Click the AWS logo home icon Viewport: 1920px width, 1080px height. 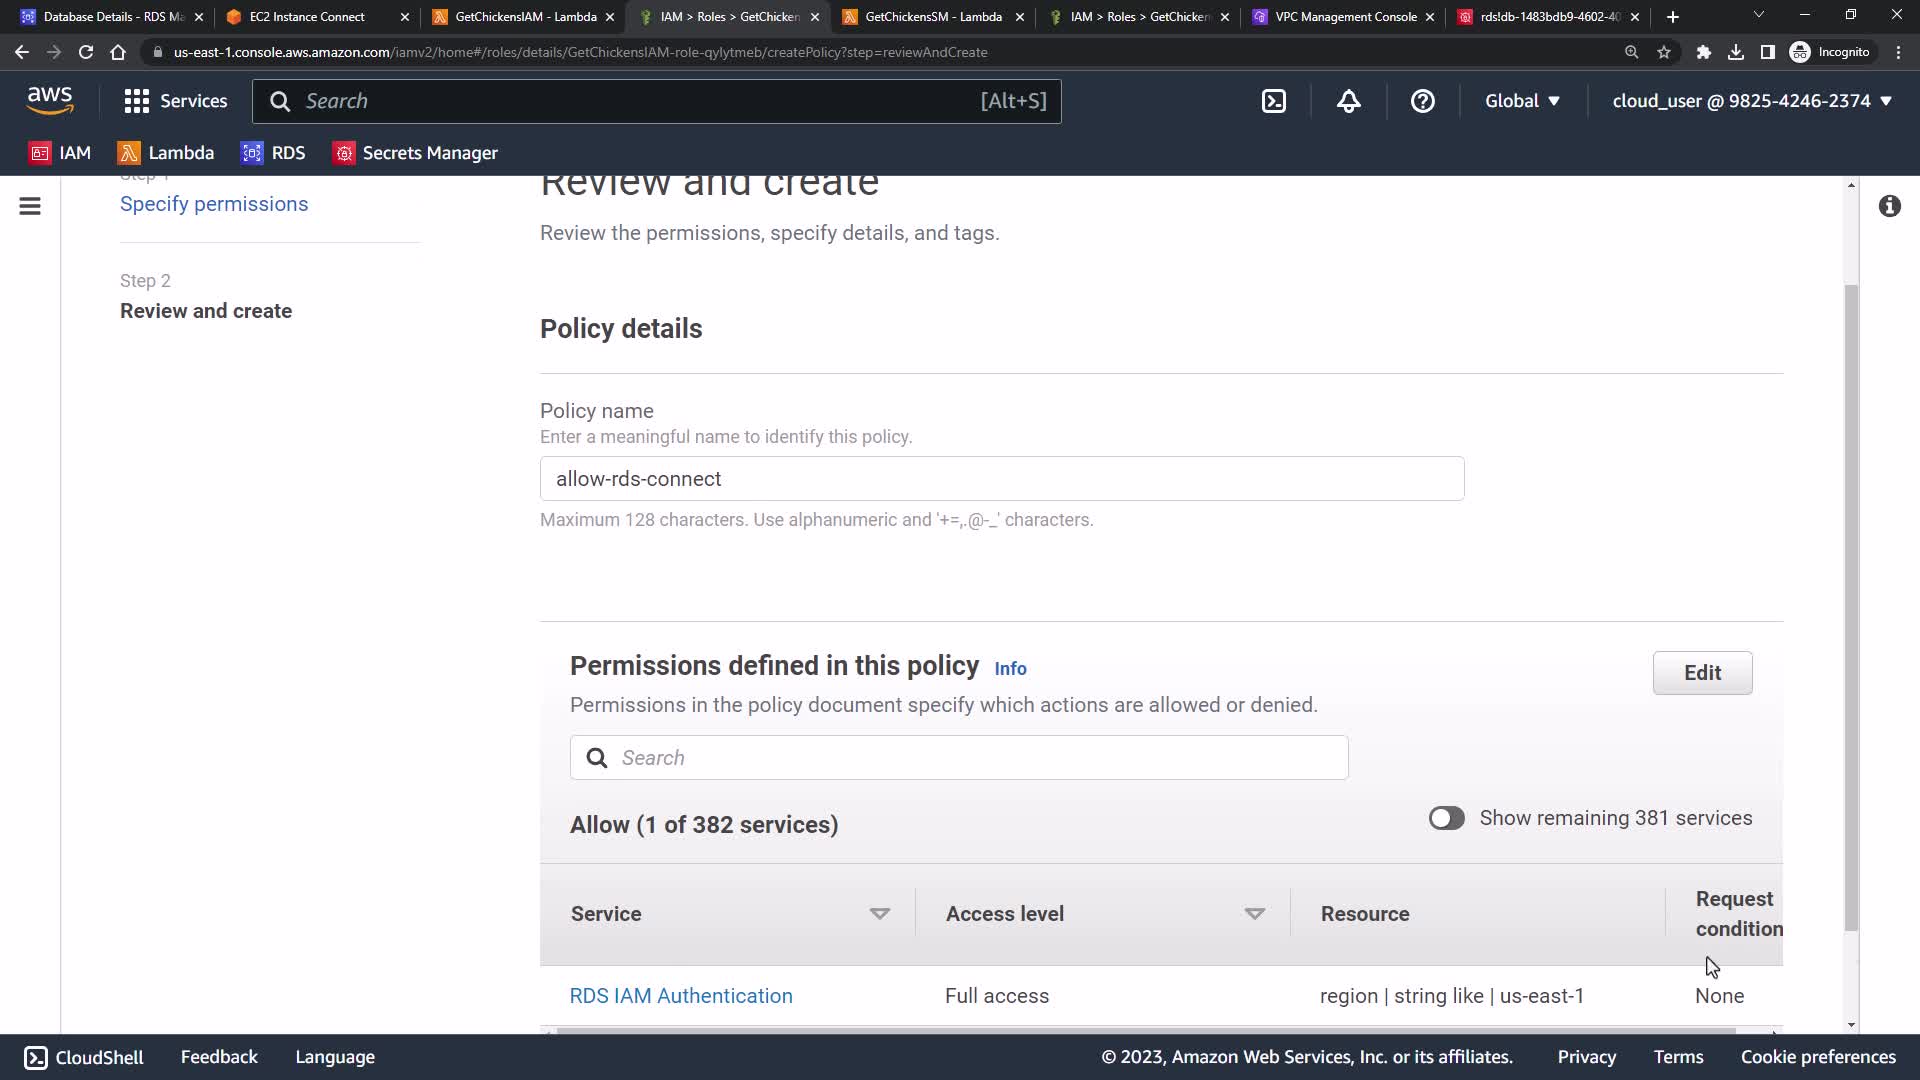[x=50, y=101]
